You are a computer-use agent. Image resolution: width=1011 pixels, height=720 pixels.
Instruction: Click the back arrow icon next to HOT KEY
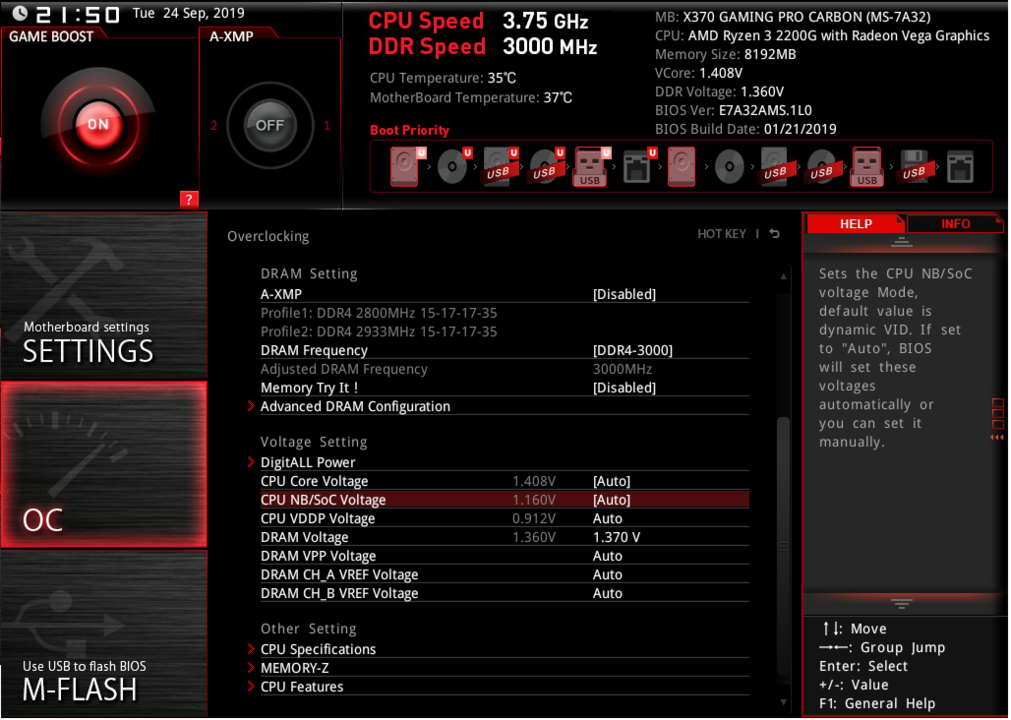774,234
